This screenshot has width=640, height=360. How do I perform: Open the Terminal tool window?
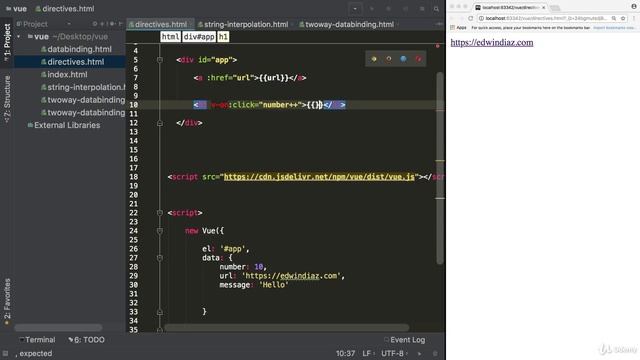click(x=37, y=340)
